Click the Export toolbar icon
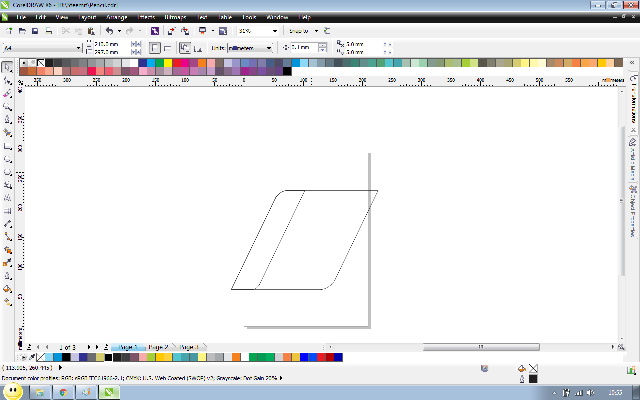Screen dimensions: 640x400 point(185,31)
